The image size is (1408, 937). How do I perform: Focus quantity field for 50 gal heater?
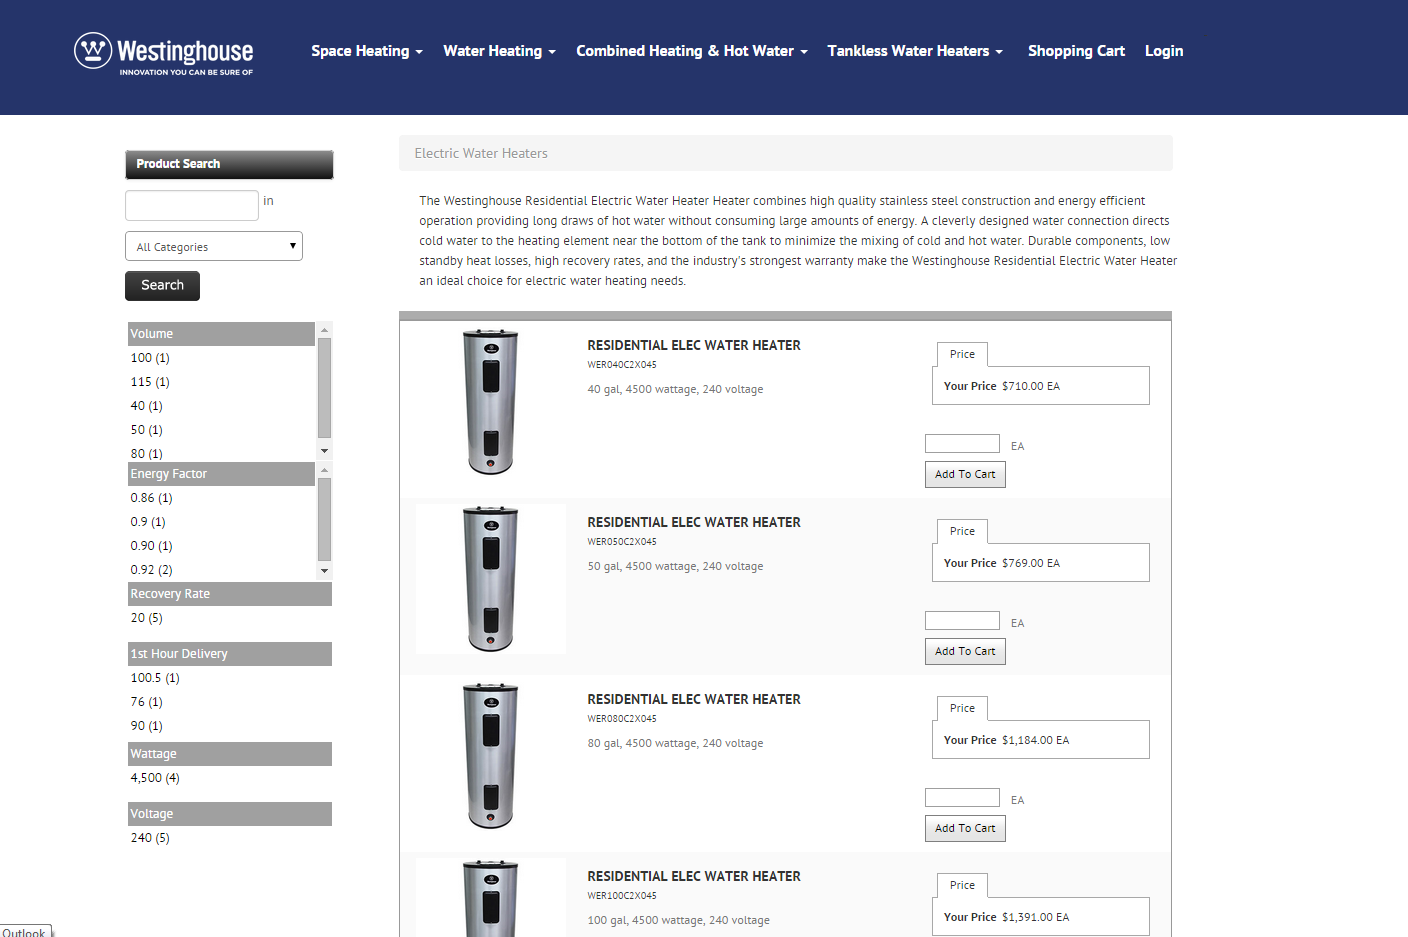(x=962, y=621)
